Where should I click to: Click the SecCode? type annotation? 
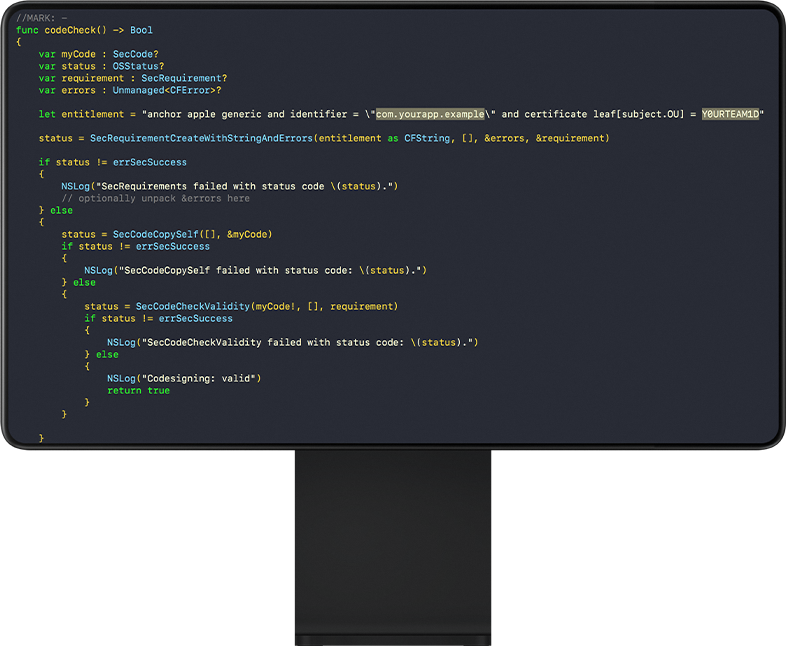tap(134, 54)
